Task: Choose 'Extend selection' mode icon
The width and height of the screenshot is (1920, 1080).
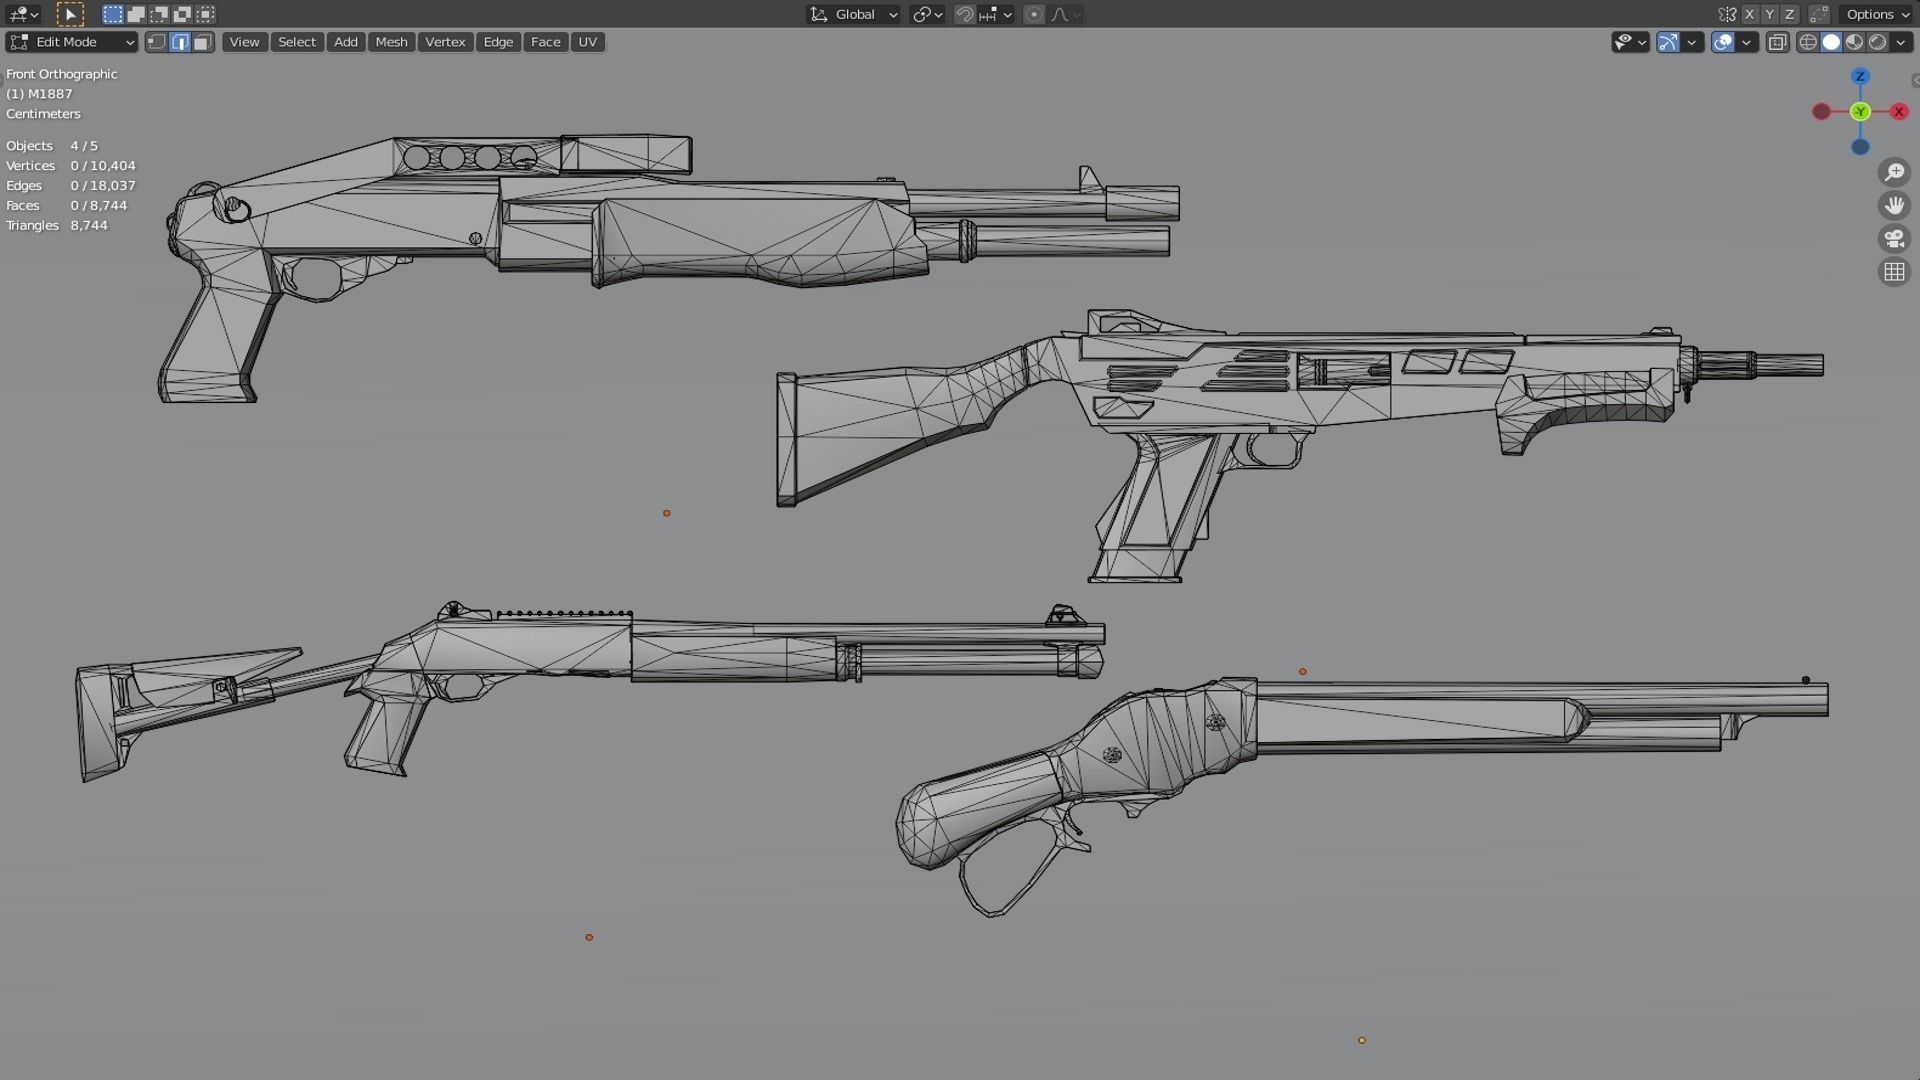Action: (x=136, y=14)
